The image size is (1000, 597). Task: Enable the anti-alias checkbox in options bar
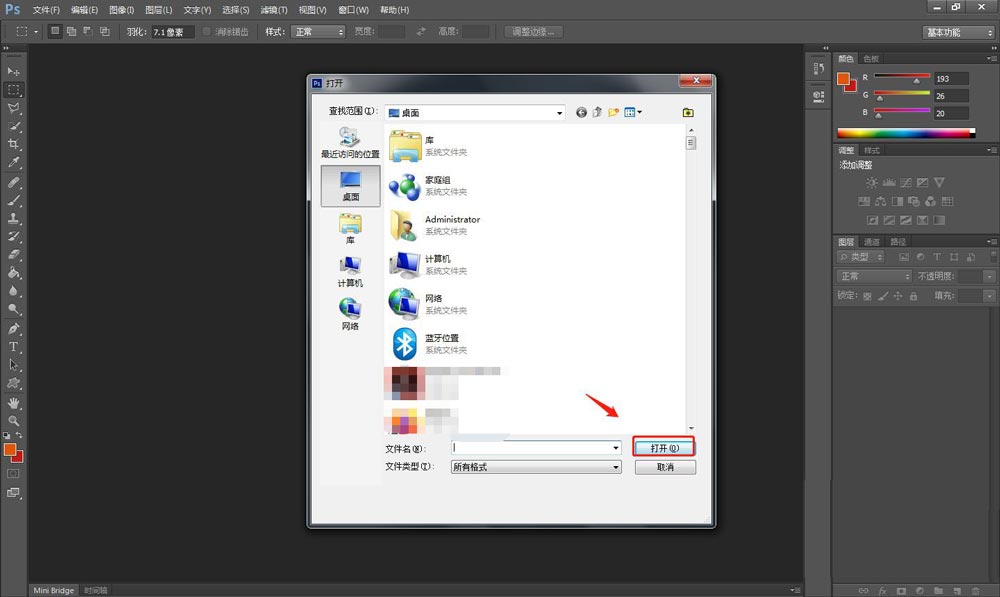click(207, 32)
